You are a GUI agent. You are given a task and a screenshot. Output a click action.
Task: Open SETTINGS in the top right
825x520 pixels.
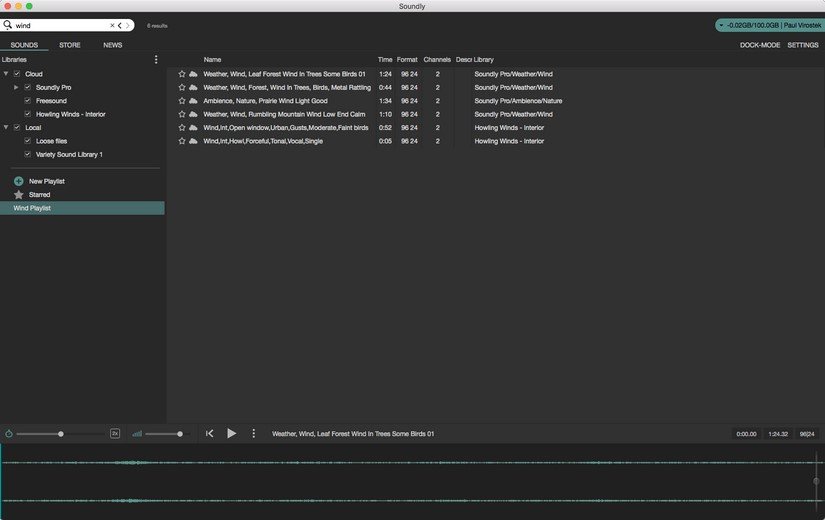point(803,45)
